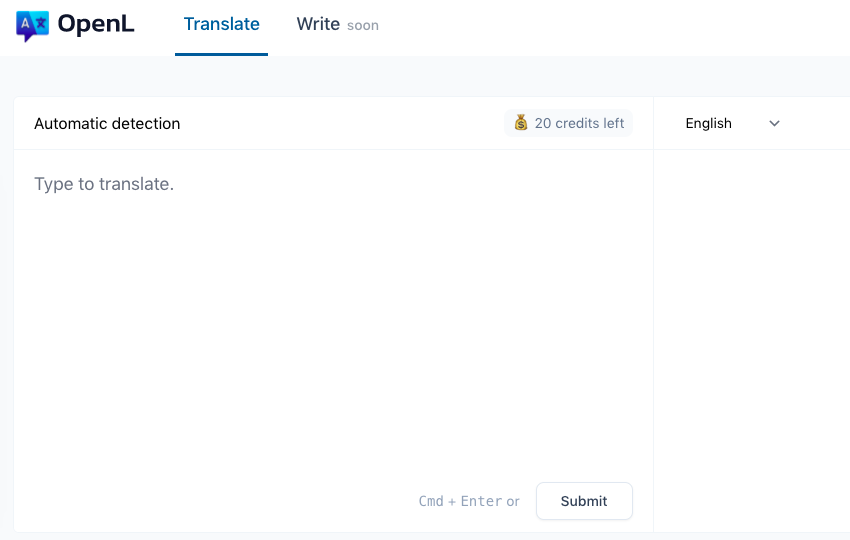Viewport: 850px width, 540px height.
Task: Click the 'Enter' key hint text
Action: (x=481, y=501)
